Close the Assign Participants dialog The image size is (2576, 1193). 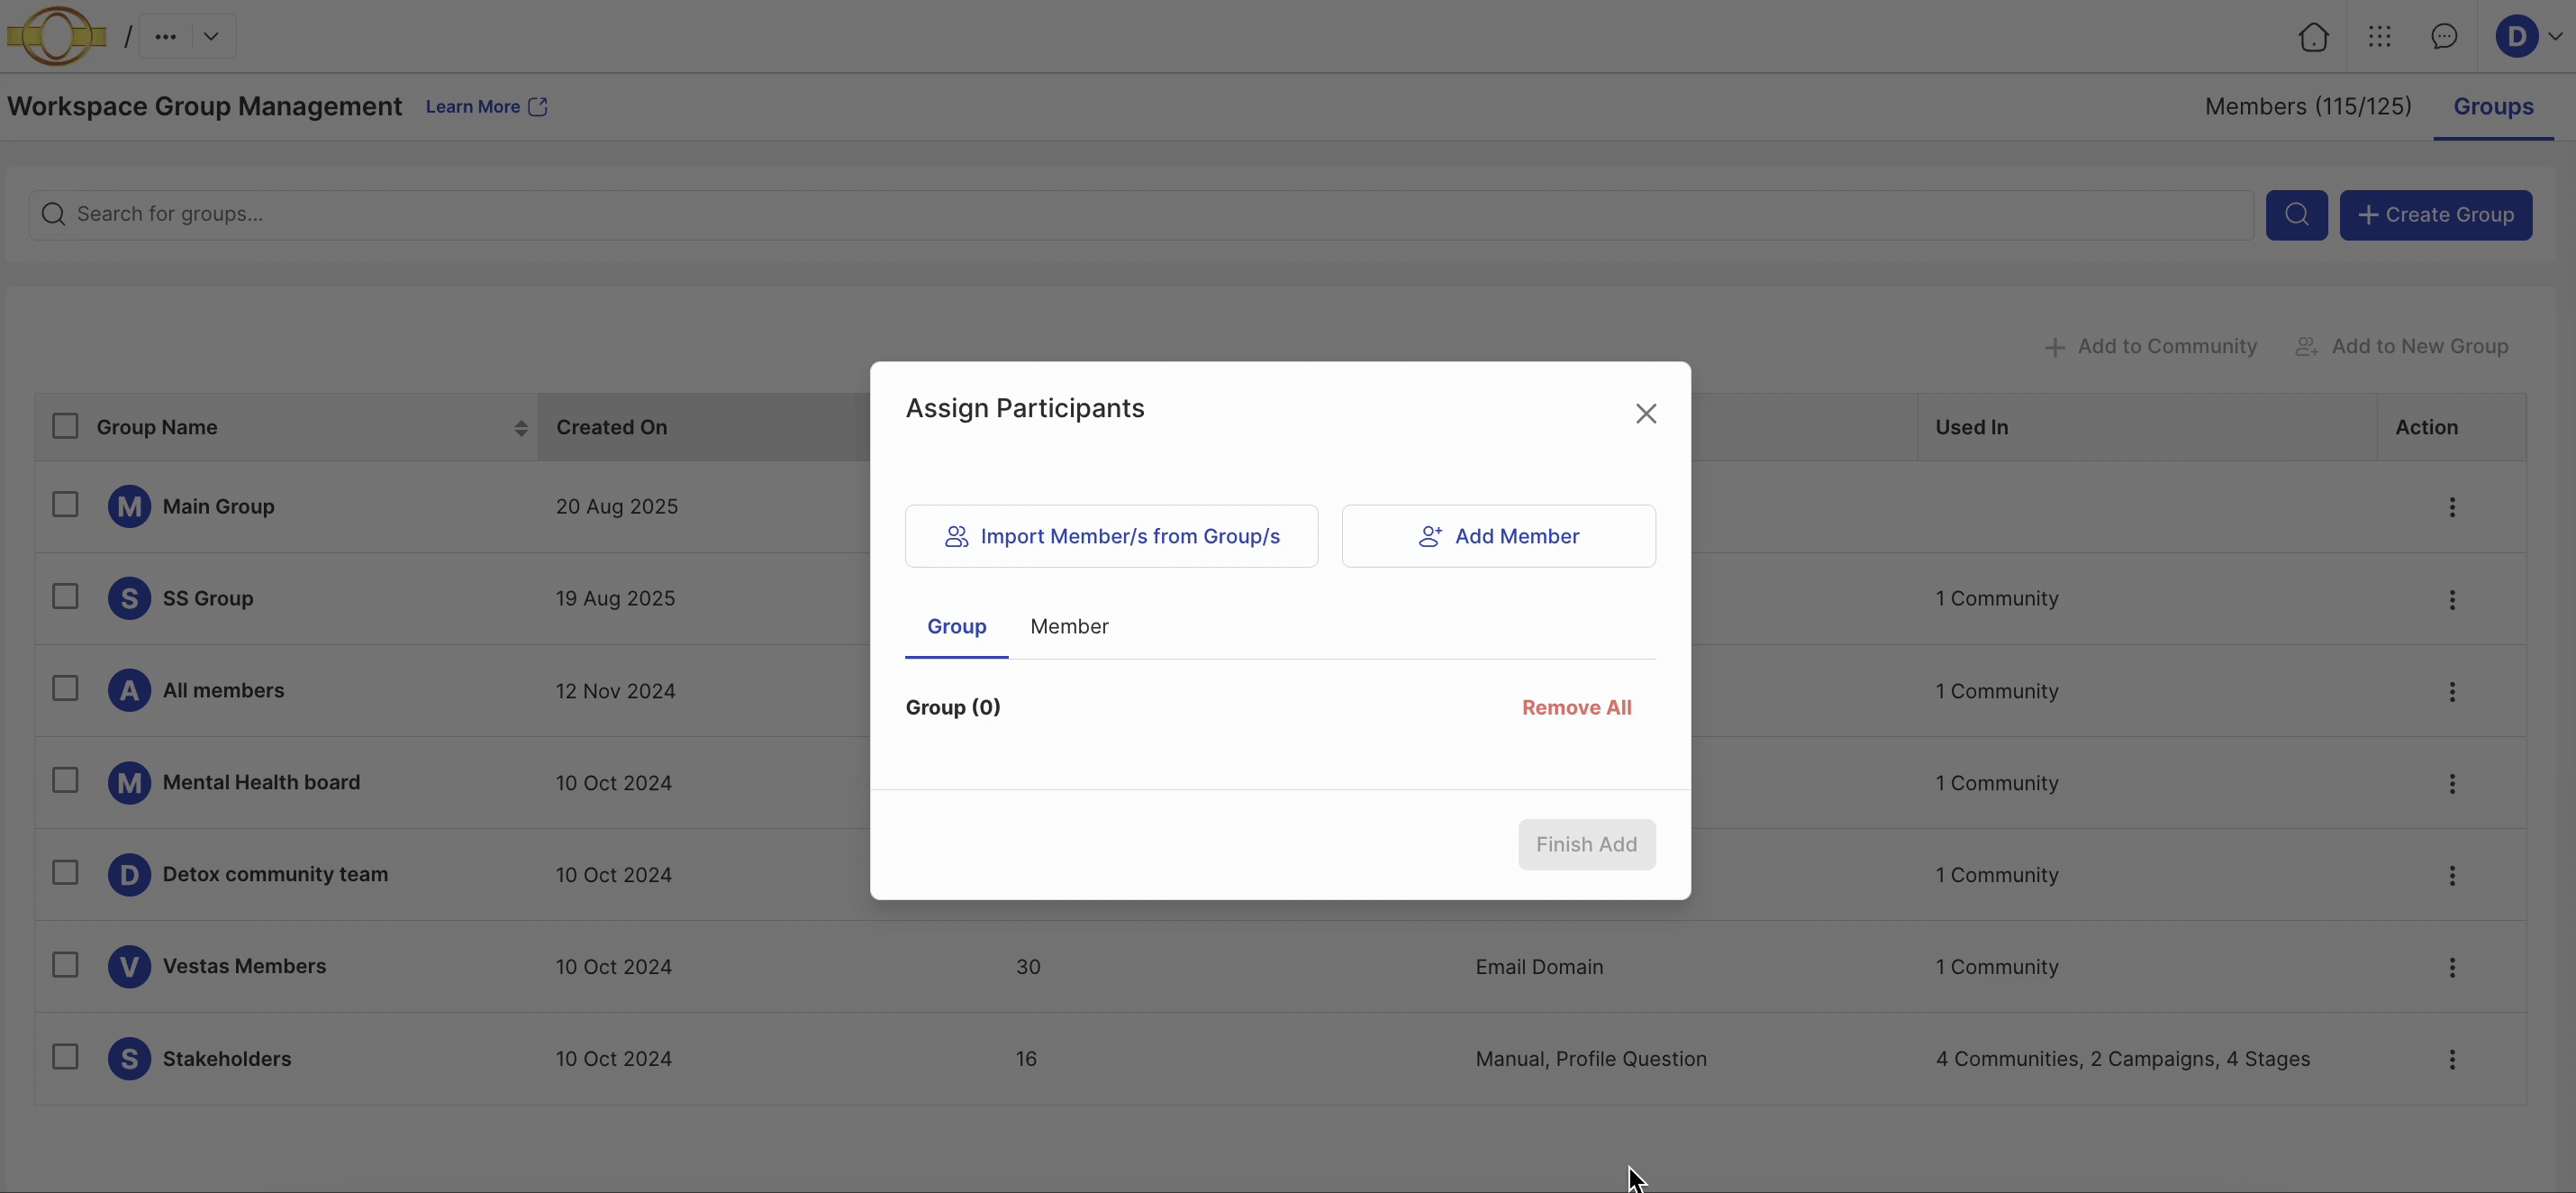[1646, 414]
